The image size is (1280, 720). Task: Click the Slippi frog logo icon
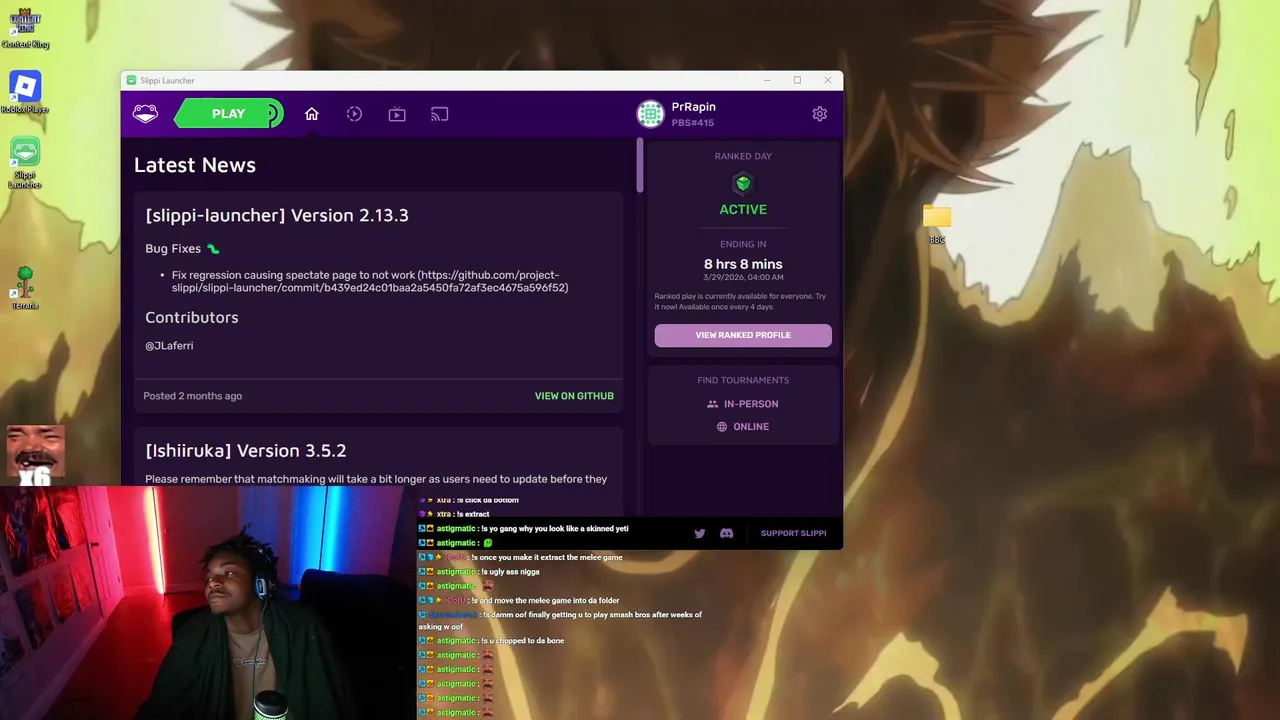pos(145,114)
